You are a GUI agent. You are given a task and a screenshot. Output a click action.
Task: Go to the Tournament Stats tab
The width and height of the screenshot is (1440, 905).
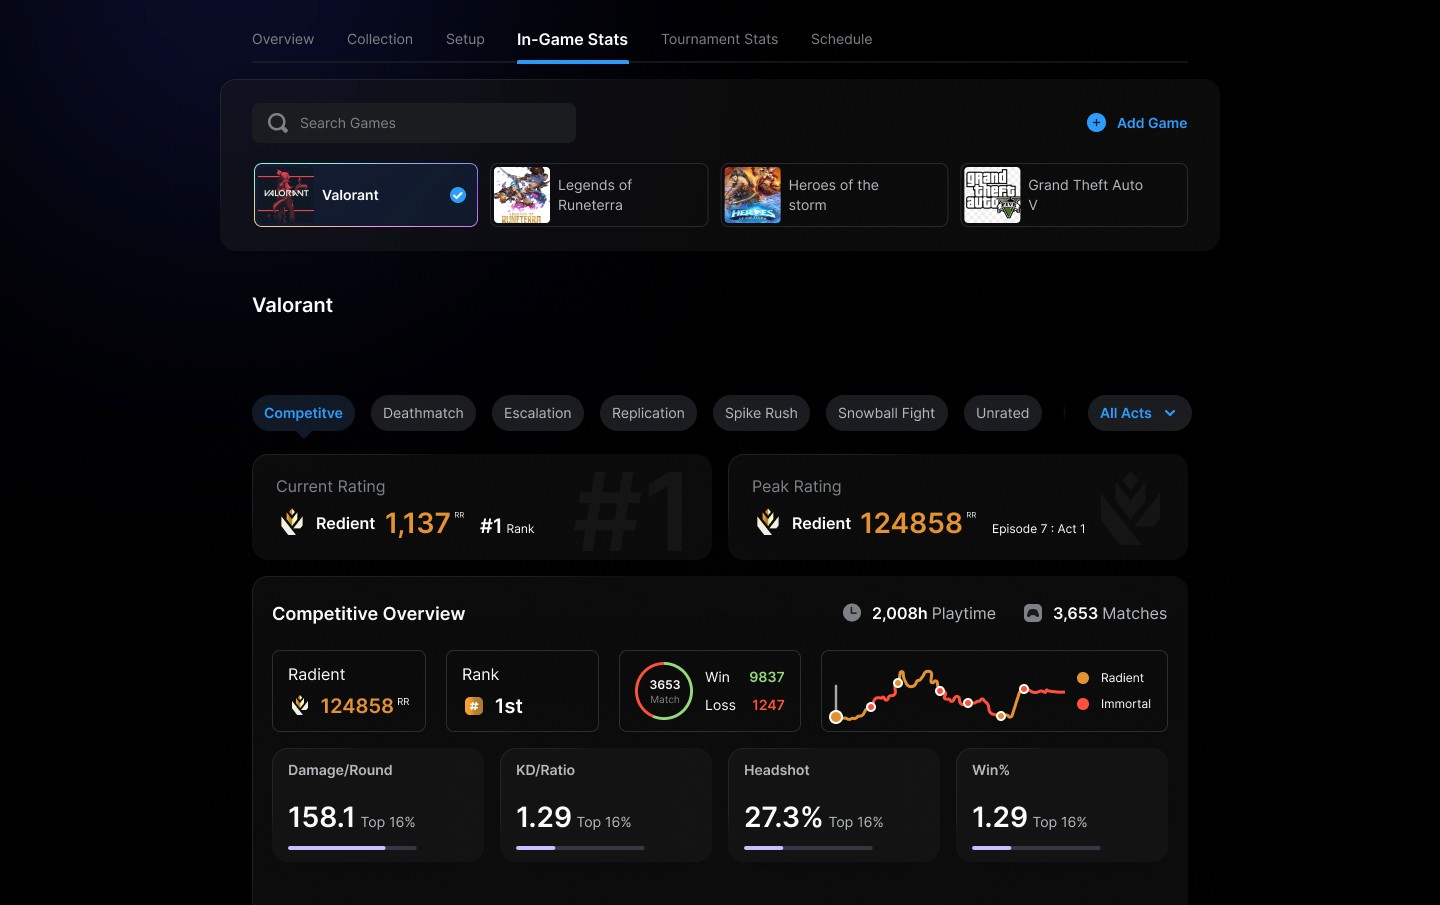coord(719,39)
